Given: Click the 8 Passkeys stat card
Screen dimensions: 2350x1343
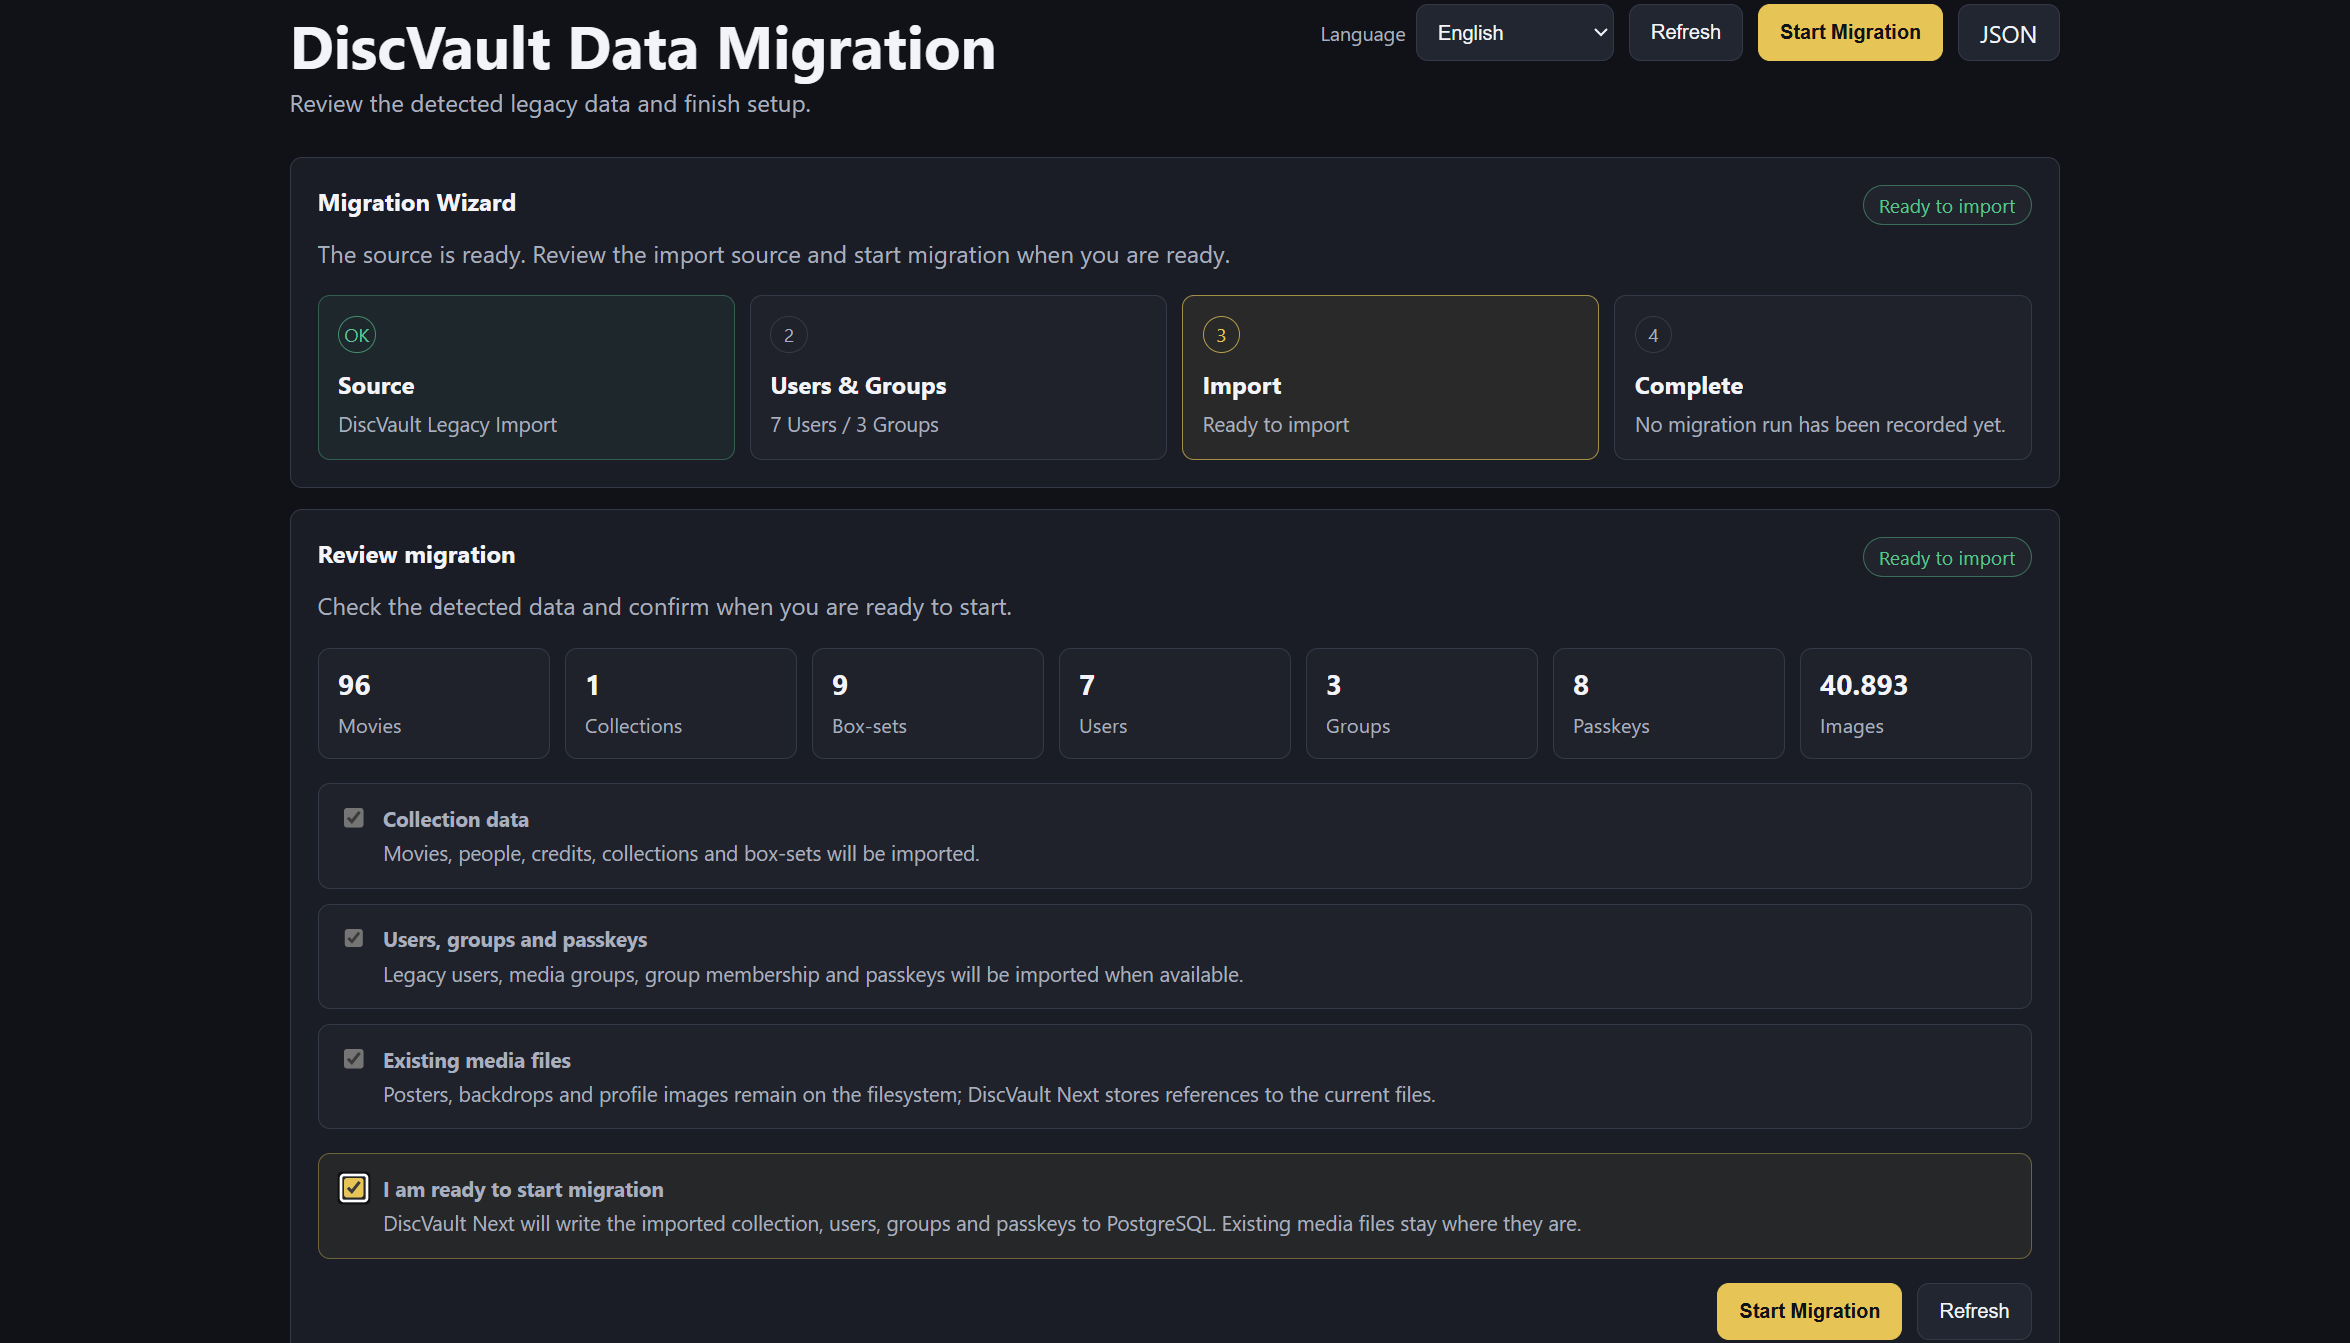Looking at the screenshot, I should pyautogui.click(x=1669, y=703).
